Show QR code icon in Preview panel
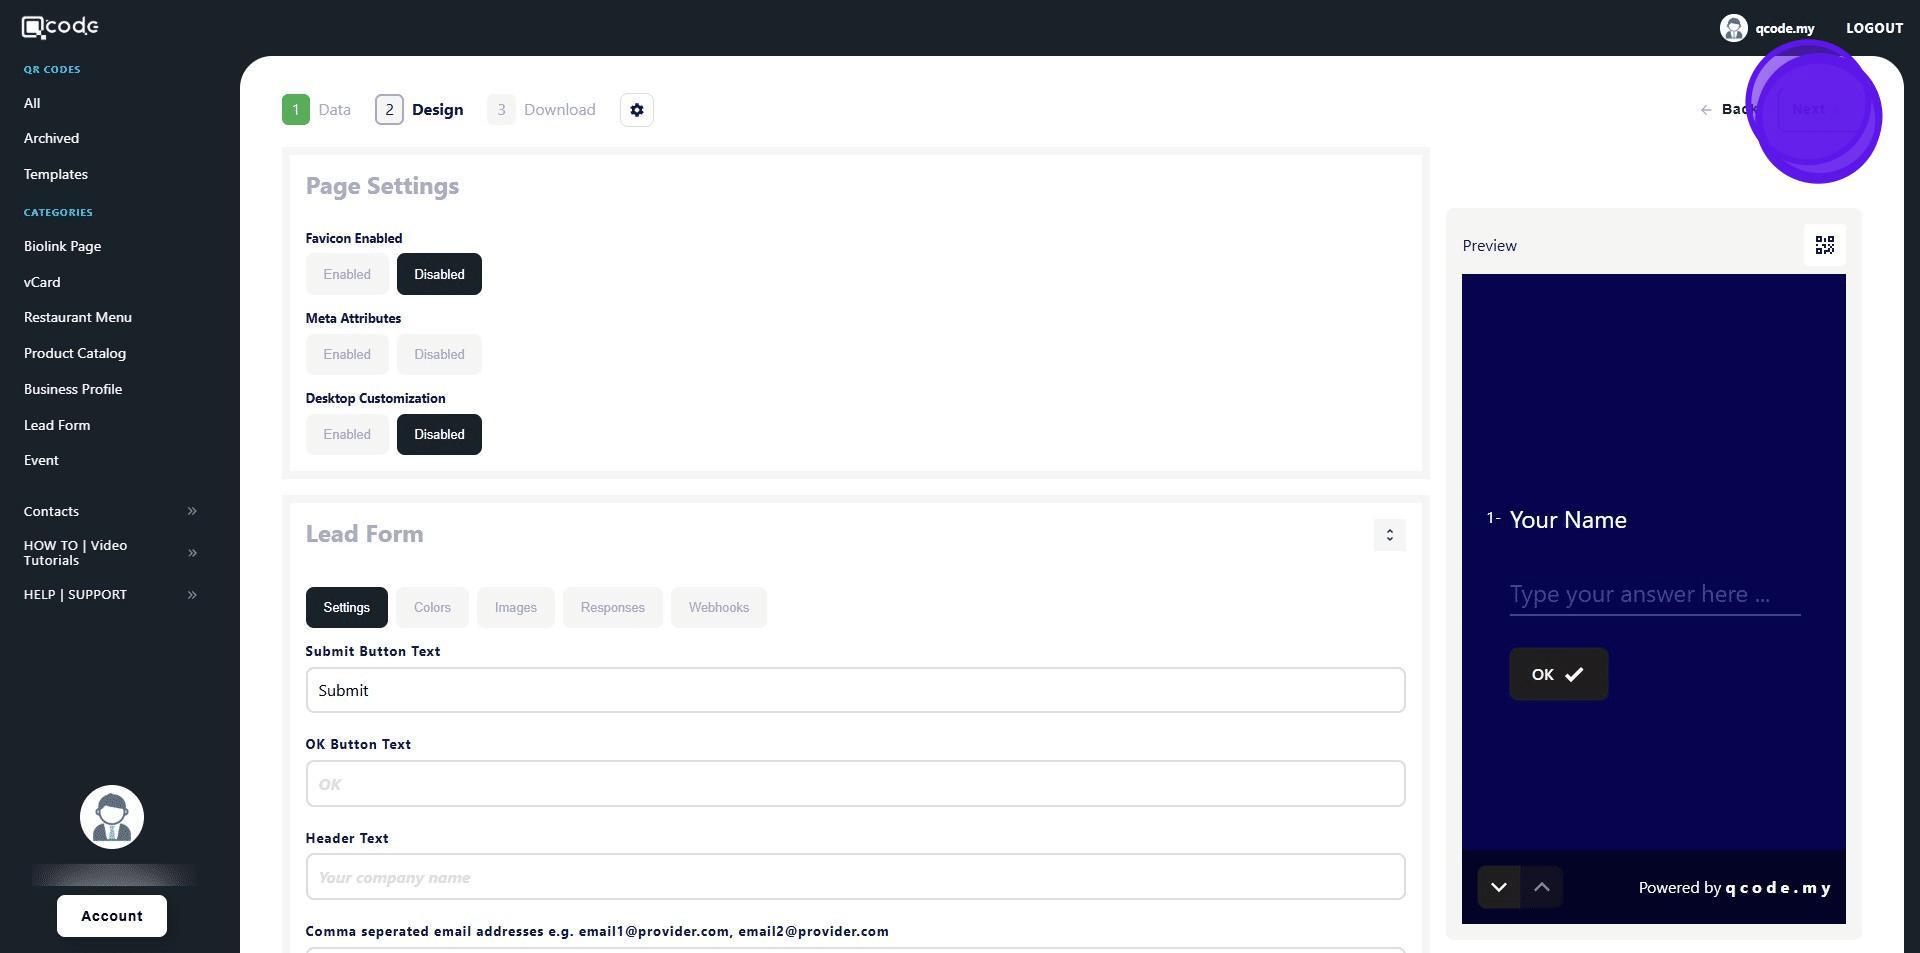This screenshot has width=1920, height=953. tap(1824, 246)
